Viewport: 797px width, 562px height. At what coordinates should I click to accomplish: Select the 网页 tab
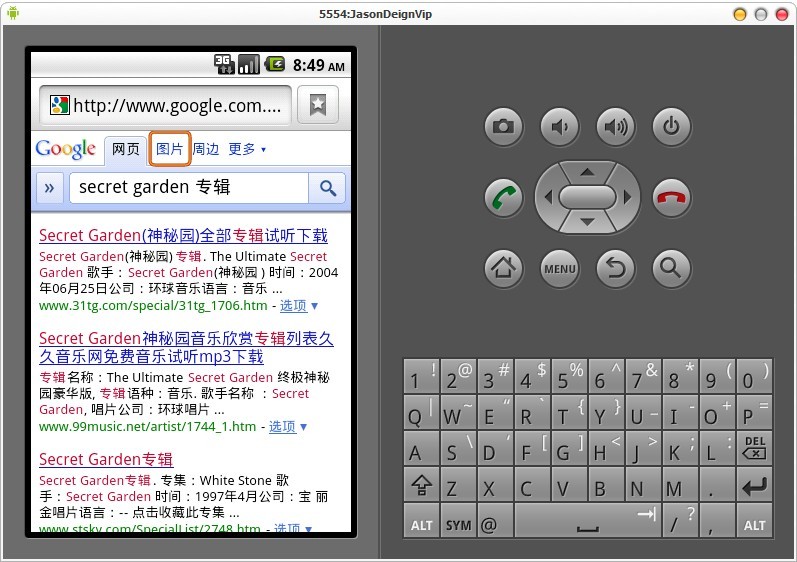click(126, 149)
